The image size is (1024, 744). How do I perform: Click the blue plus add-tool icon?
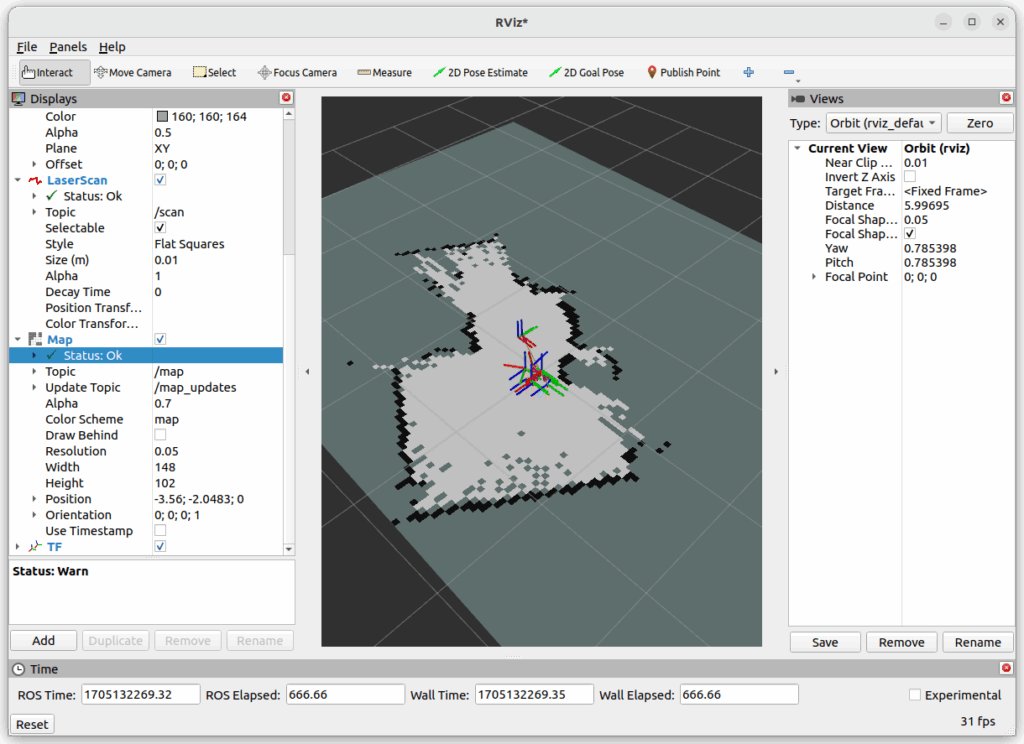748,72
